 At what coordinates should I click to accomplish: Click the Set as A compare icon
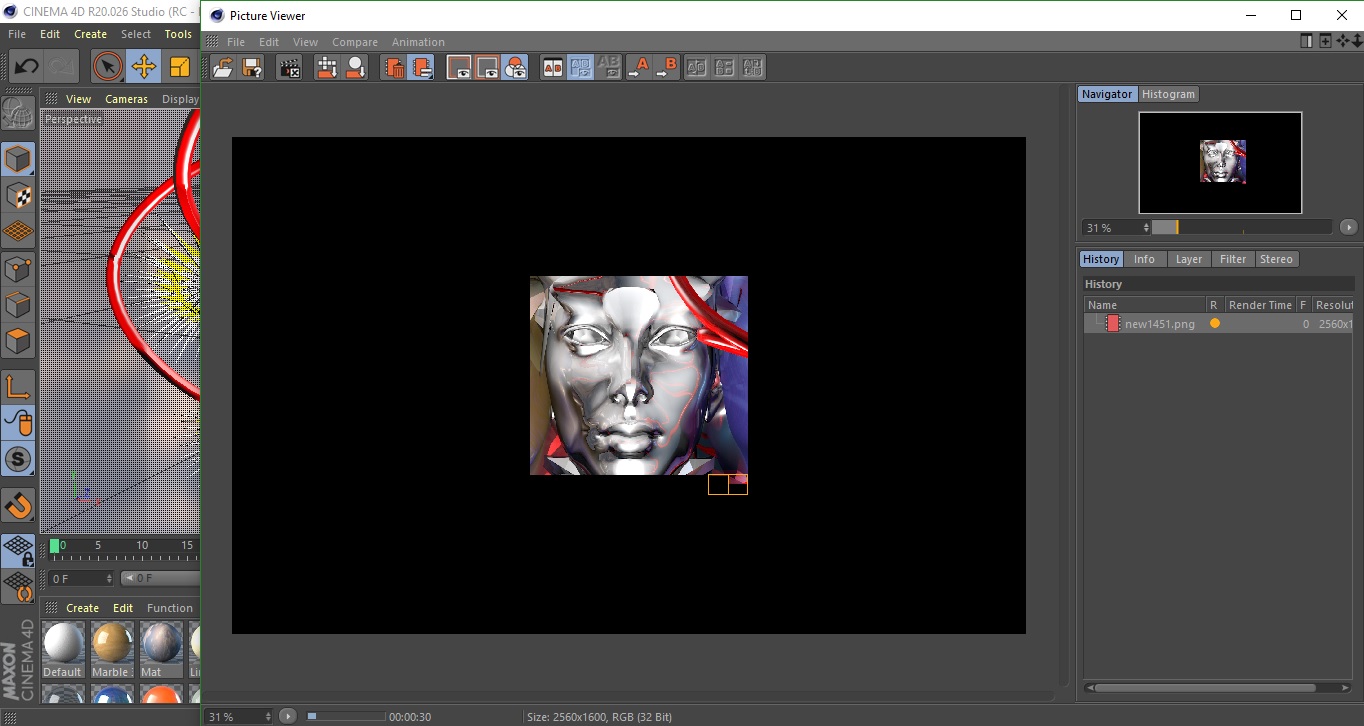point(638,68)
